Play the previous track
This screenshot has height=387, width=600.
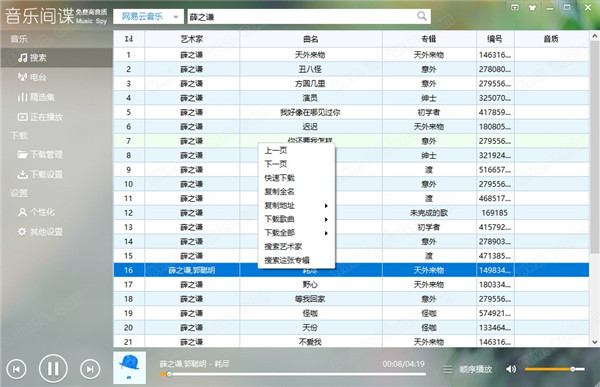pyautogui.click(x=16, y=369)
